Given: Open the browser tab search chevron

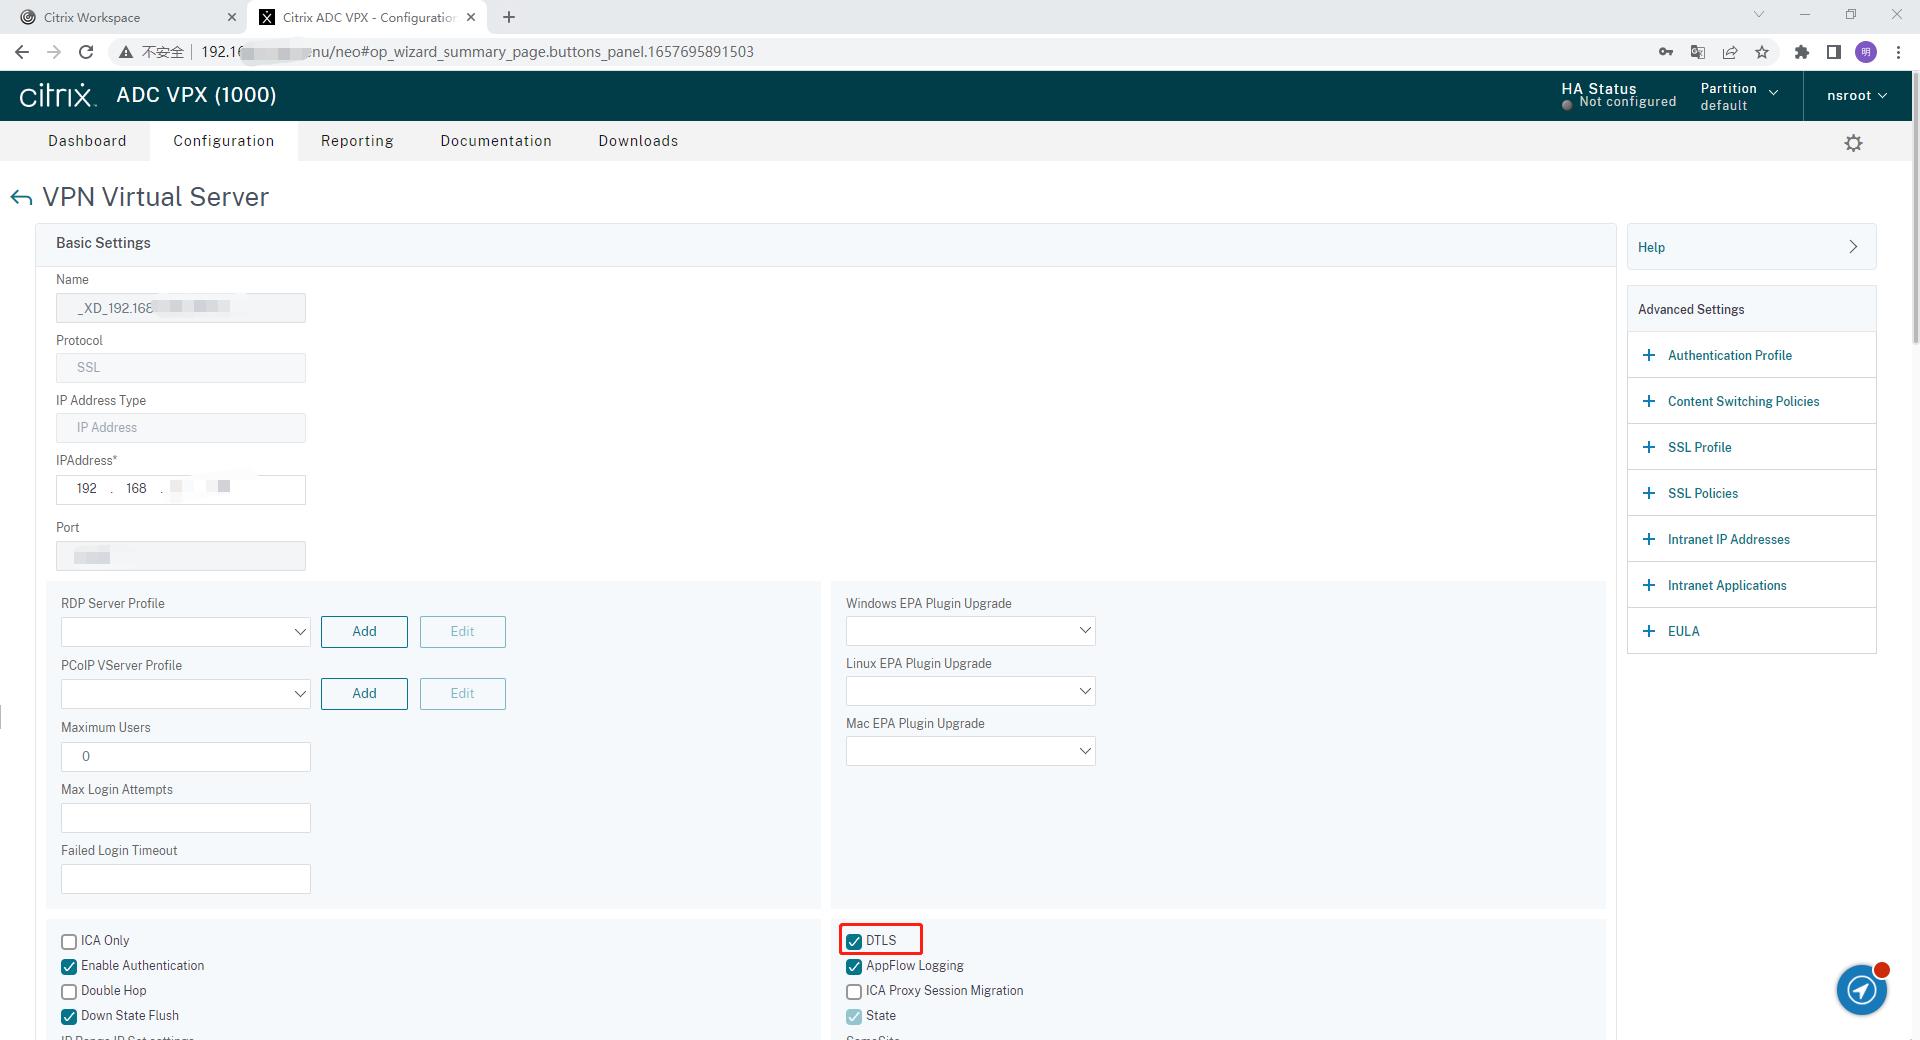Looking at the screenshot, I should tap(1759, 15).
